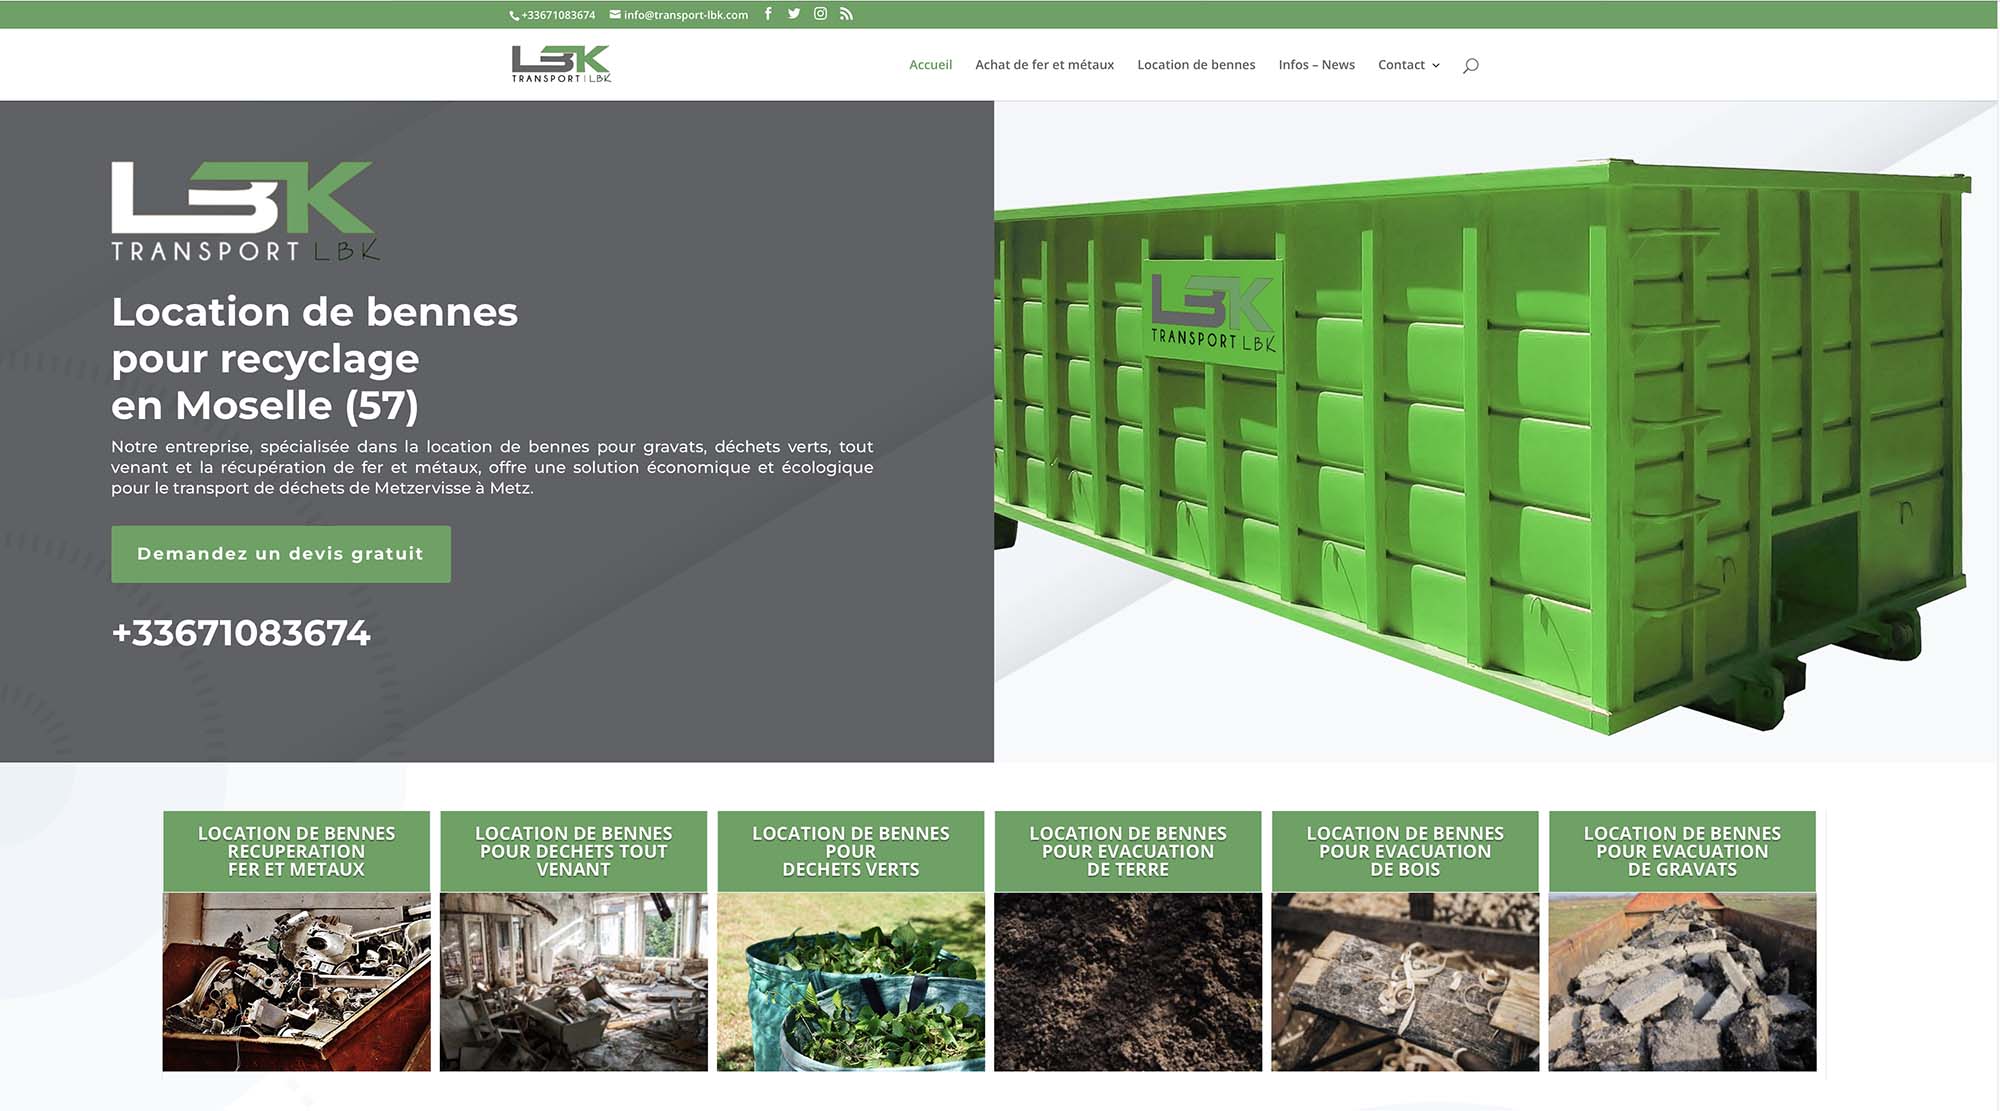The width and height of the screenshot is (2000, 1111).
Task: Open Evacuation de terre card title
Action: pyautogui.click(x=1128, y=851)
